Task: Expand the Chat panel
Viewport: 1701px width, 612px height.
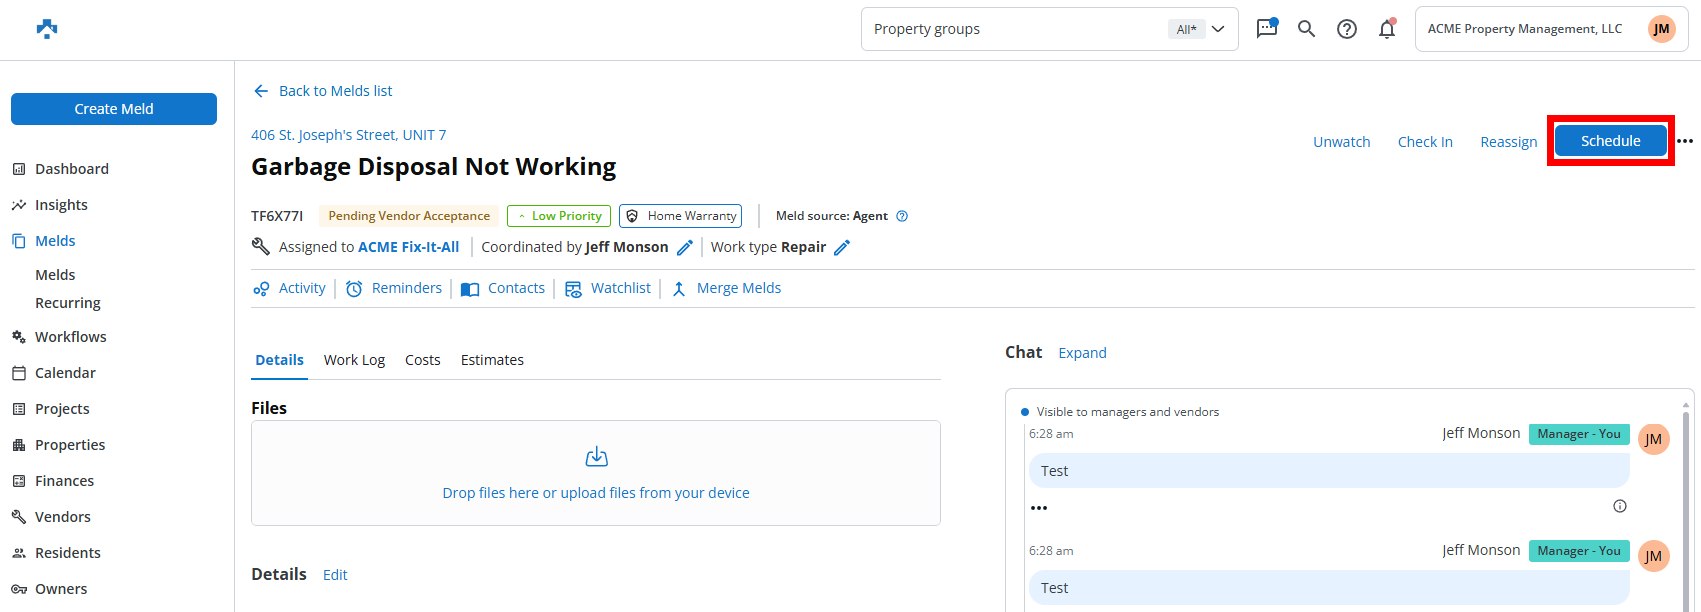Action: click(x=1082, y=353)
